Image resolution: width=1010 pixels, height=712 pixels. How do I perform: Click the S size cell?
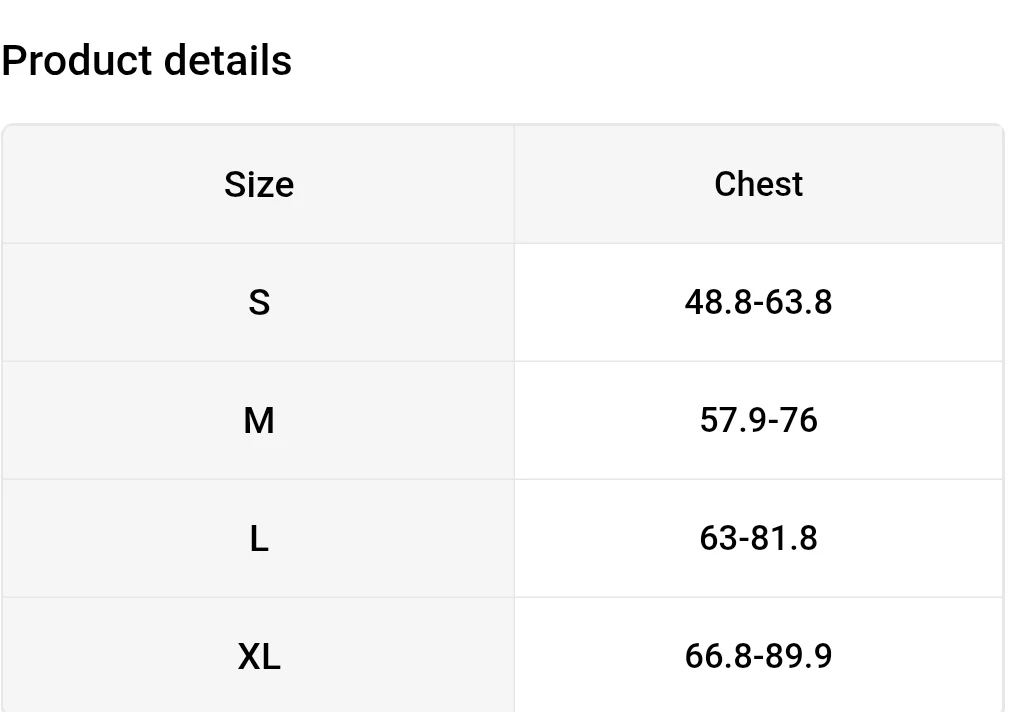[x=259, y=302]
